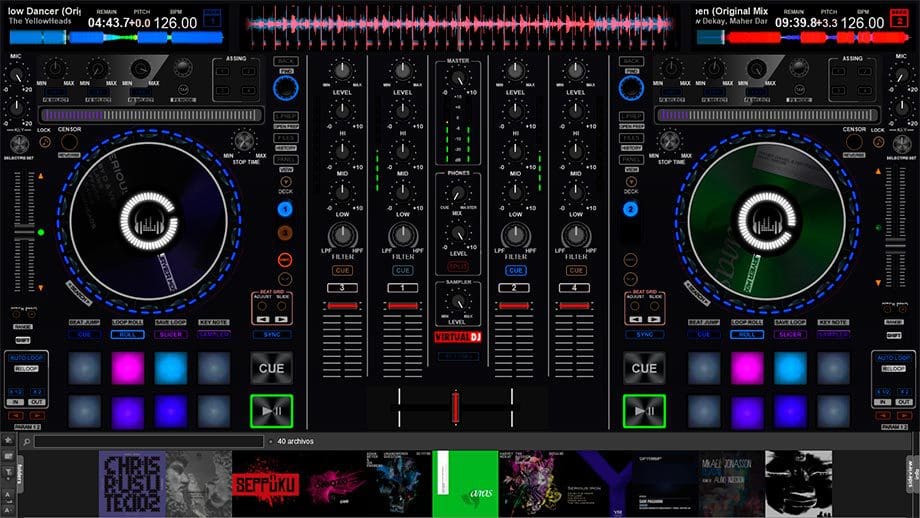Nudge left deck pitch up with orange arrow
This screenshot has height=518, width=920.
click(x=40, y=176)
